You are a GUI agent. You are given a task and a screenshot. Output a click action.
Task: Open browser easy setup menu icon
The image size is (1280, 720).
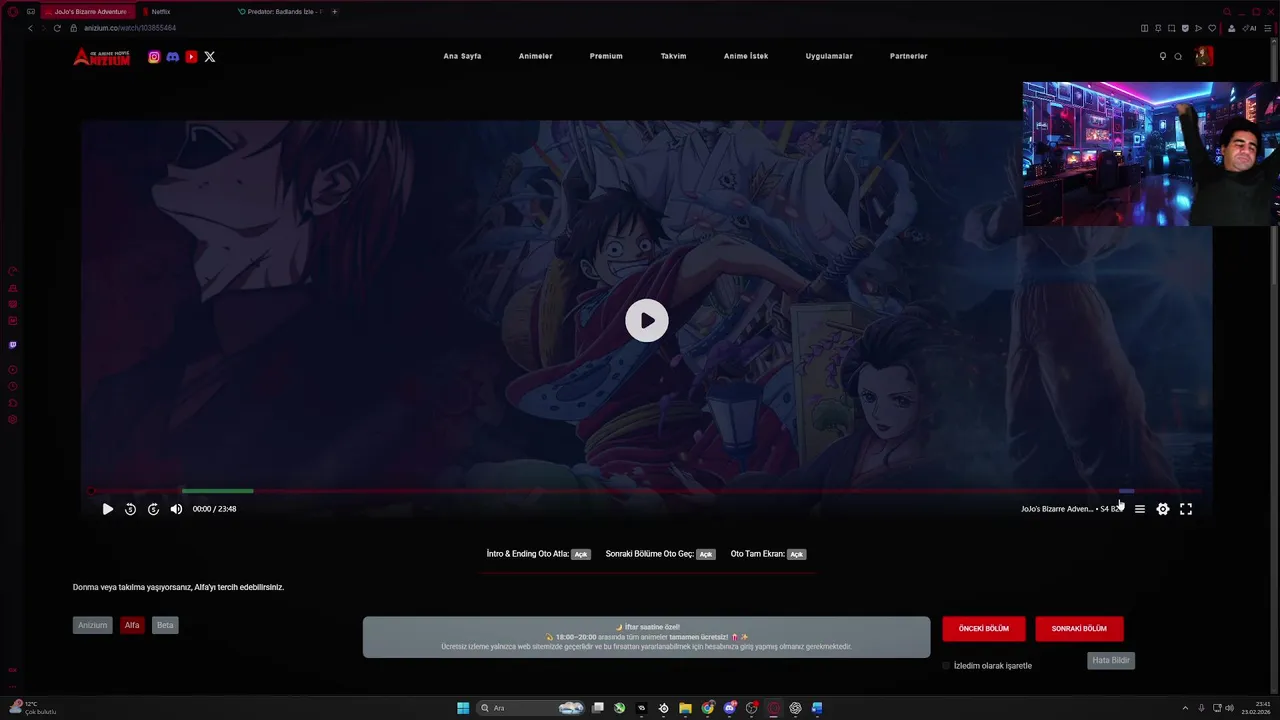tap(1267, 28)
